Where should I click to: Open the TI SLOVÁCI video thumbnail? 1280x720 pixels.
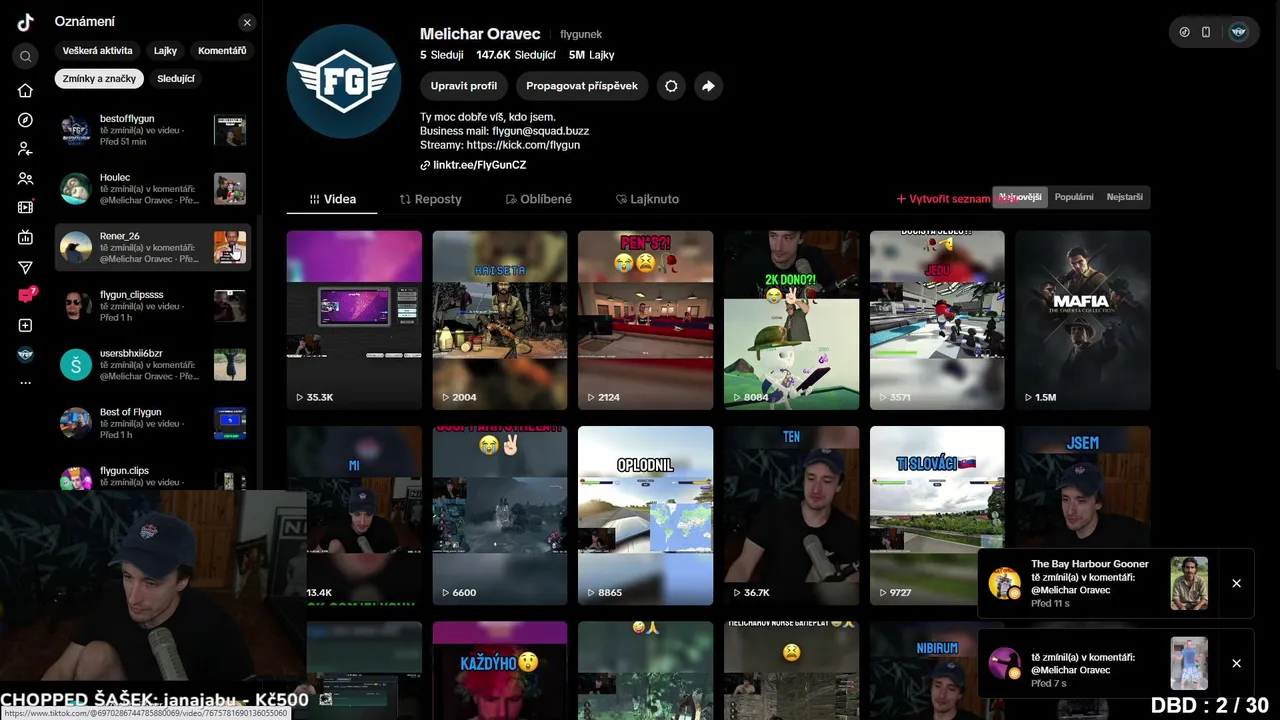tap(937, 515)
